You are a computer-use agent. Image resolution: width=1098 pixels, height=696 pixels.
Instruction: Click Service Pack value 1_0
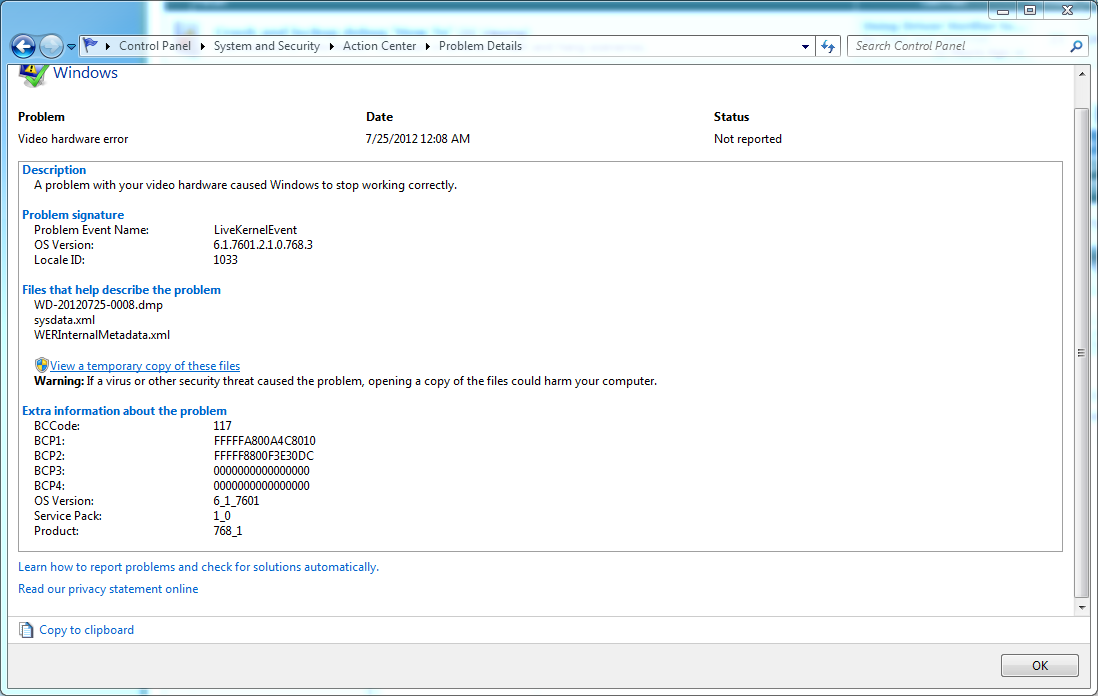222,516
